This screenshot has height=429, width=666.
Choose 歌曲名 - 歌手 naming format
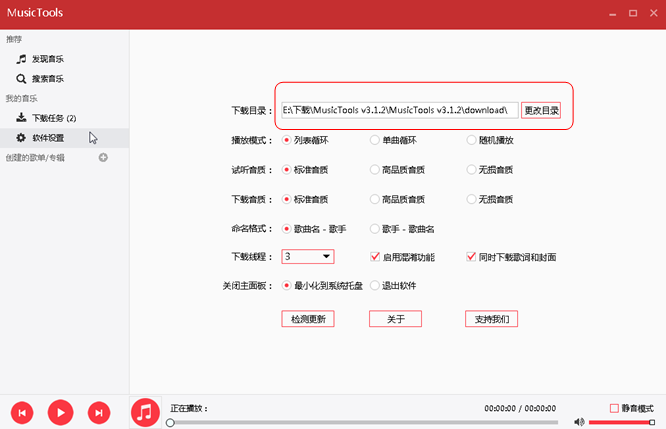pyautogui.click(x=287, y=229)
